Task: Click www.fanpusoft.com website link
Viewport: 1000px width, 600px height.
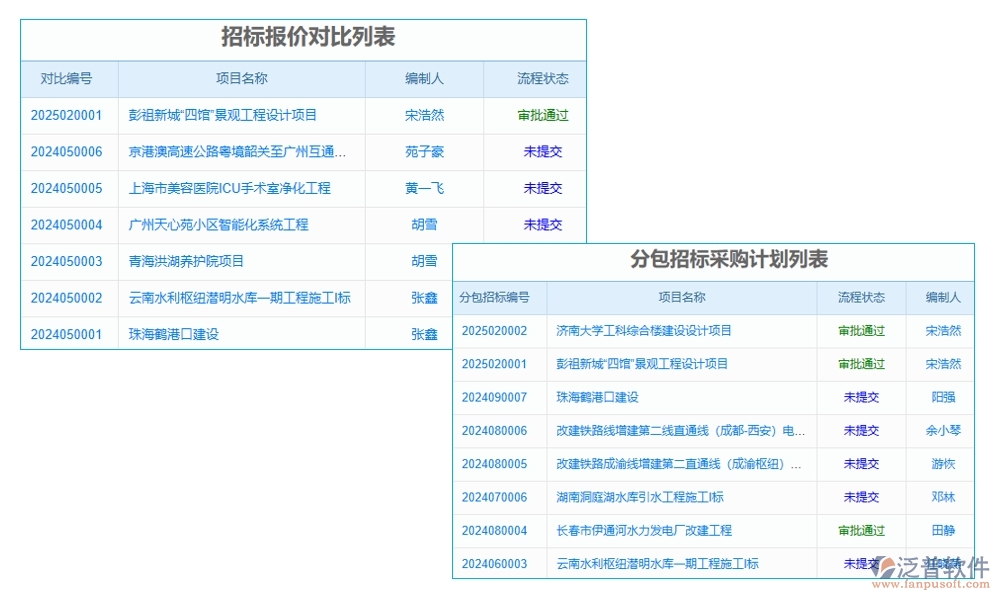Action: (x=932, y=583)
